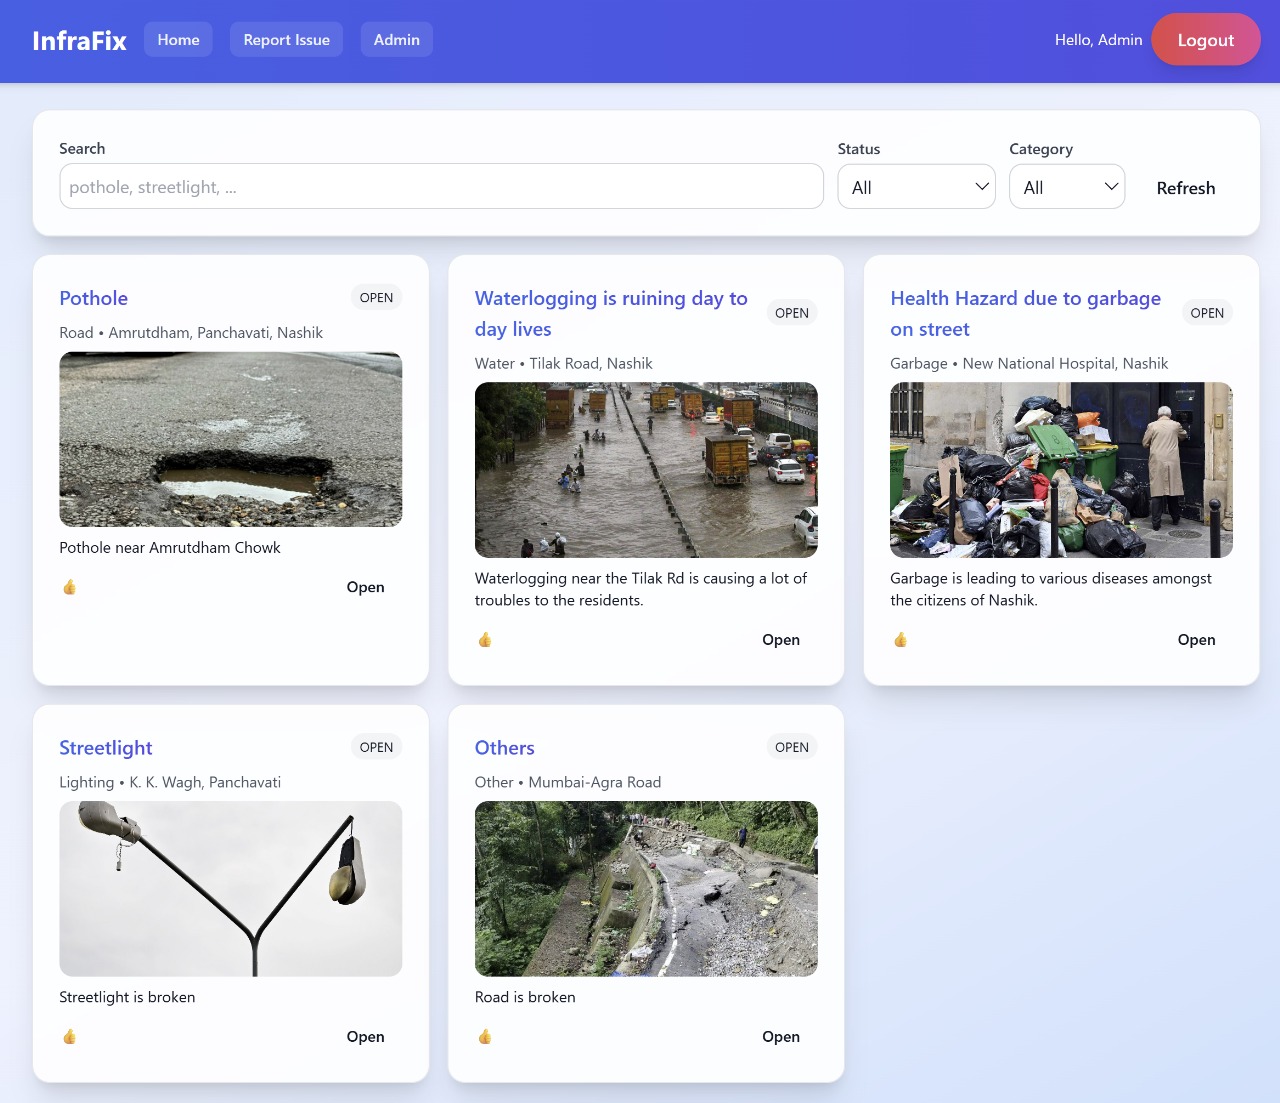Click thumbs-up on the Waterlogging issue card
1280x1103 pixels.
tap(485, 640)
